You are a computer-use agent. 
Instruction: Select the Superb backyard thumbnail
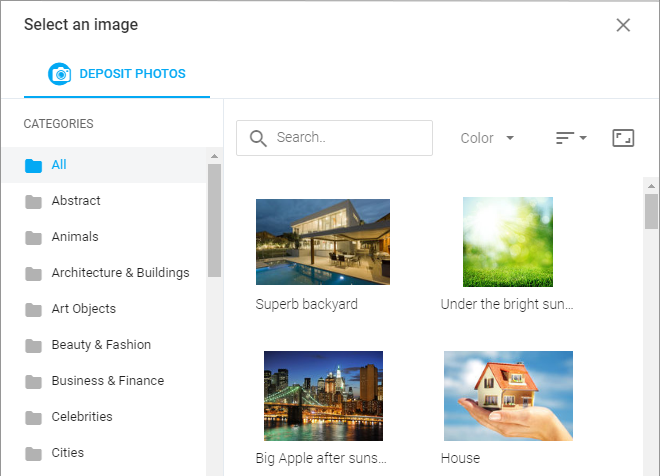tap(323, 242)
